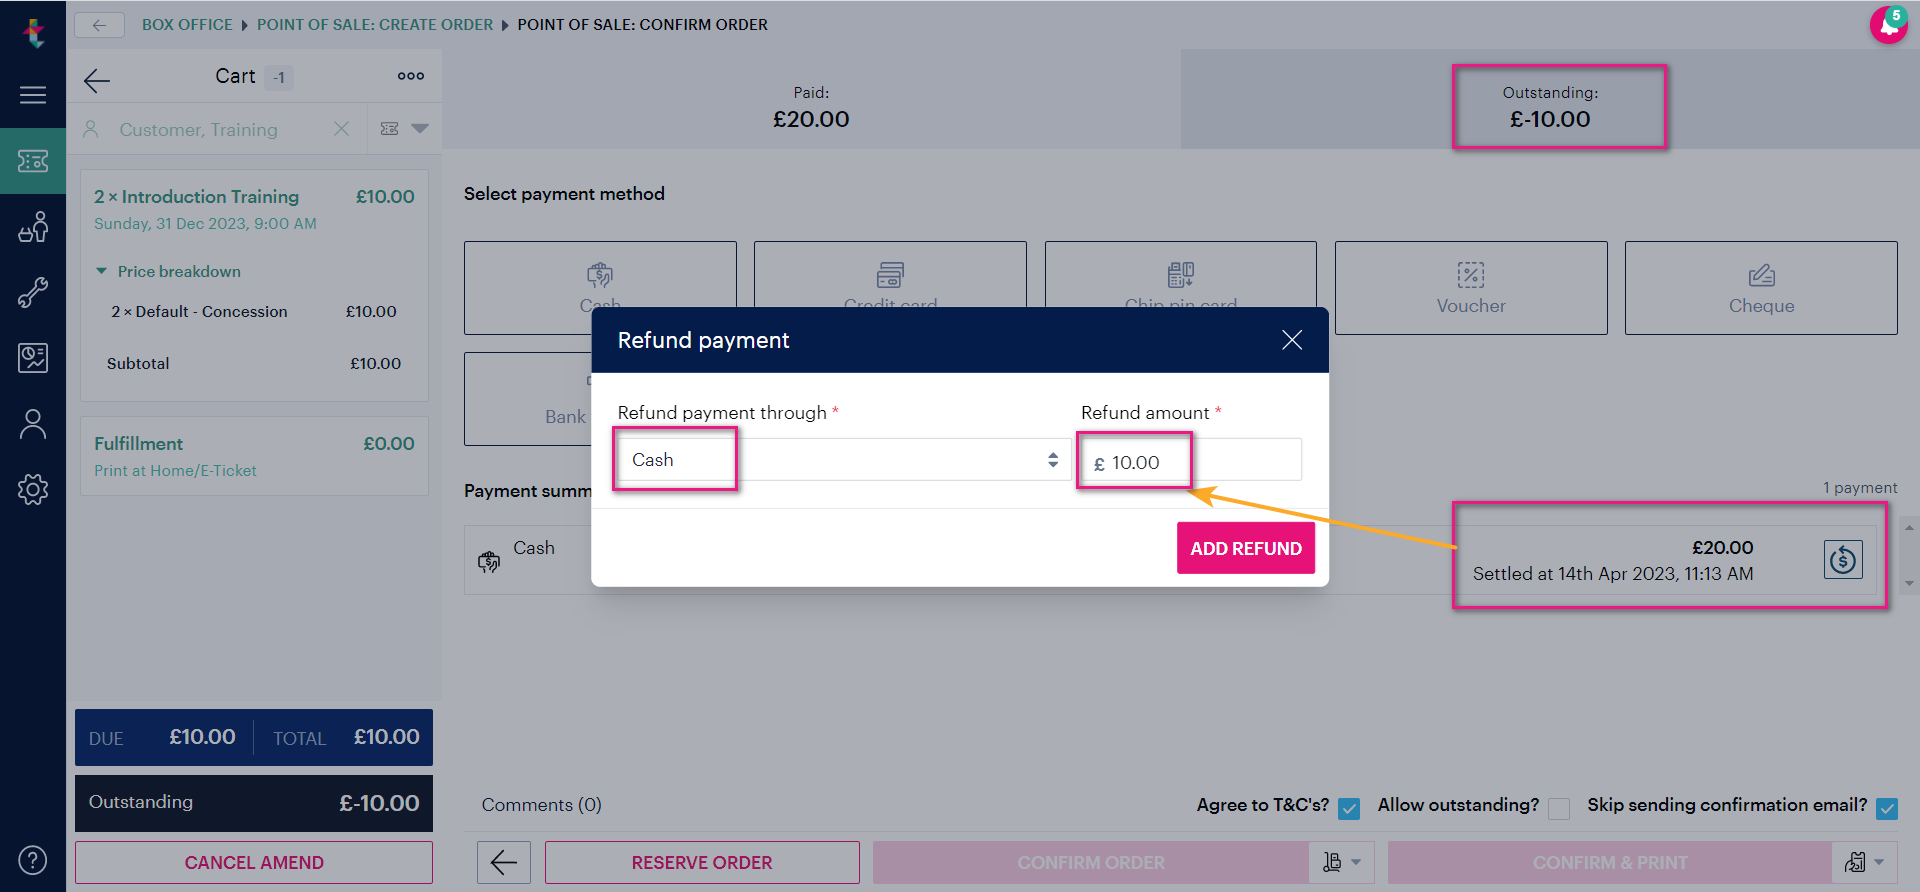Screen dimensions: 1920x892
Task: Open the ticket sales sidebar icon
Action: pos(33,161)
